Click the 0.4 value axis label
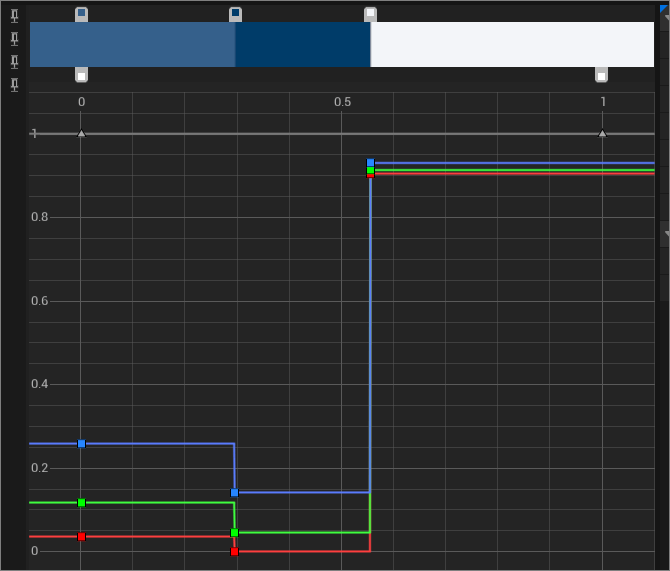Image resolution: width=670 pixels, height=571 pixels. pyautogui.click(x=40, y=384)
